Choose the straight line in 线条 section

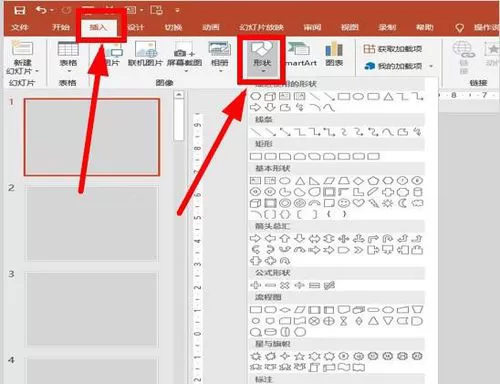point(255,132)
